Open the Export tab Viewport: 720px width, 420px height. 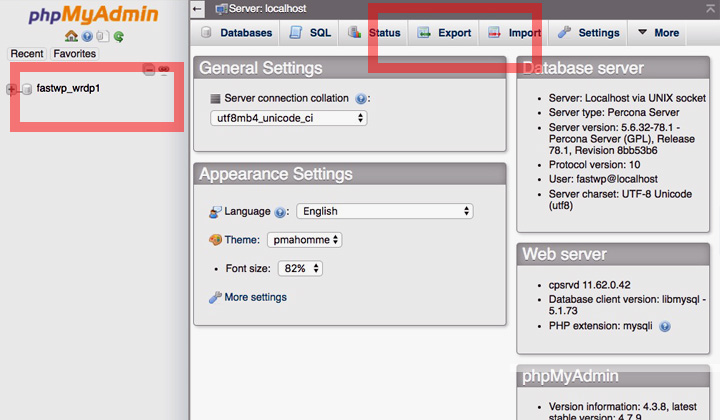coord(444,33)
